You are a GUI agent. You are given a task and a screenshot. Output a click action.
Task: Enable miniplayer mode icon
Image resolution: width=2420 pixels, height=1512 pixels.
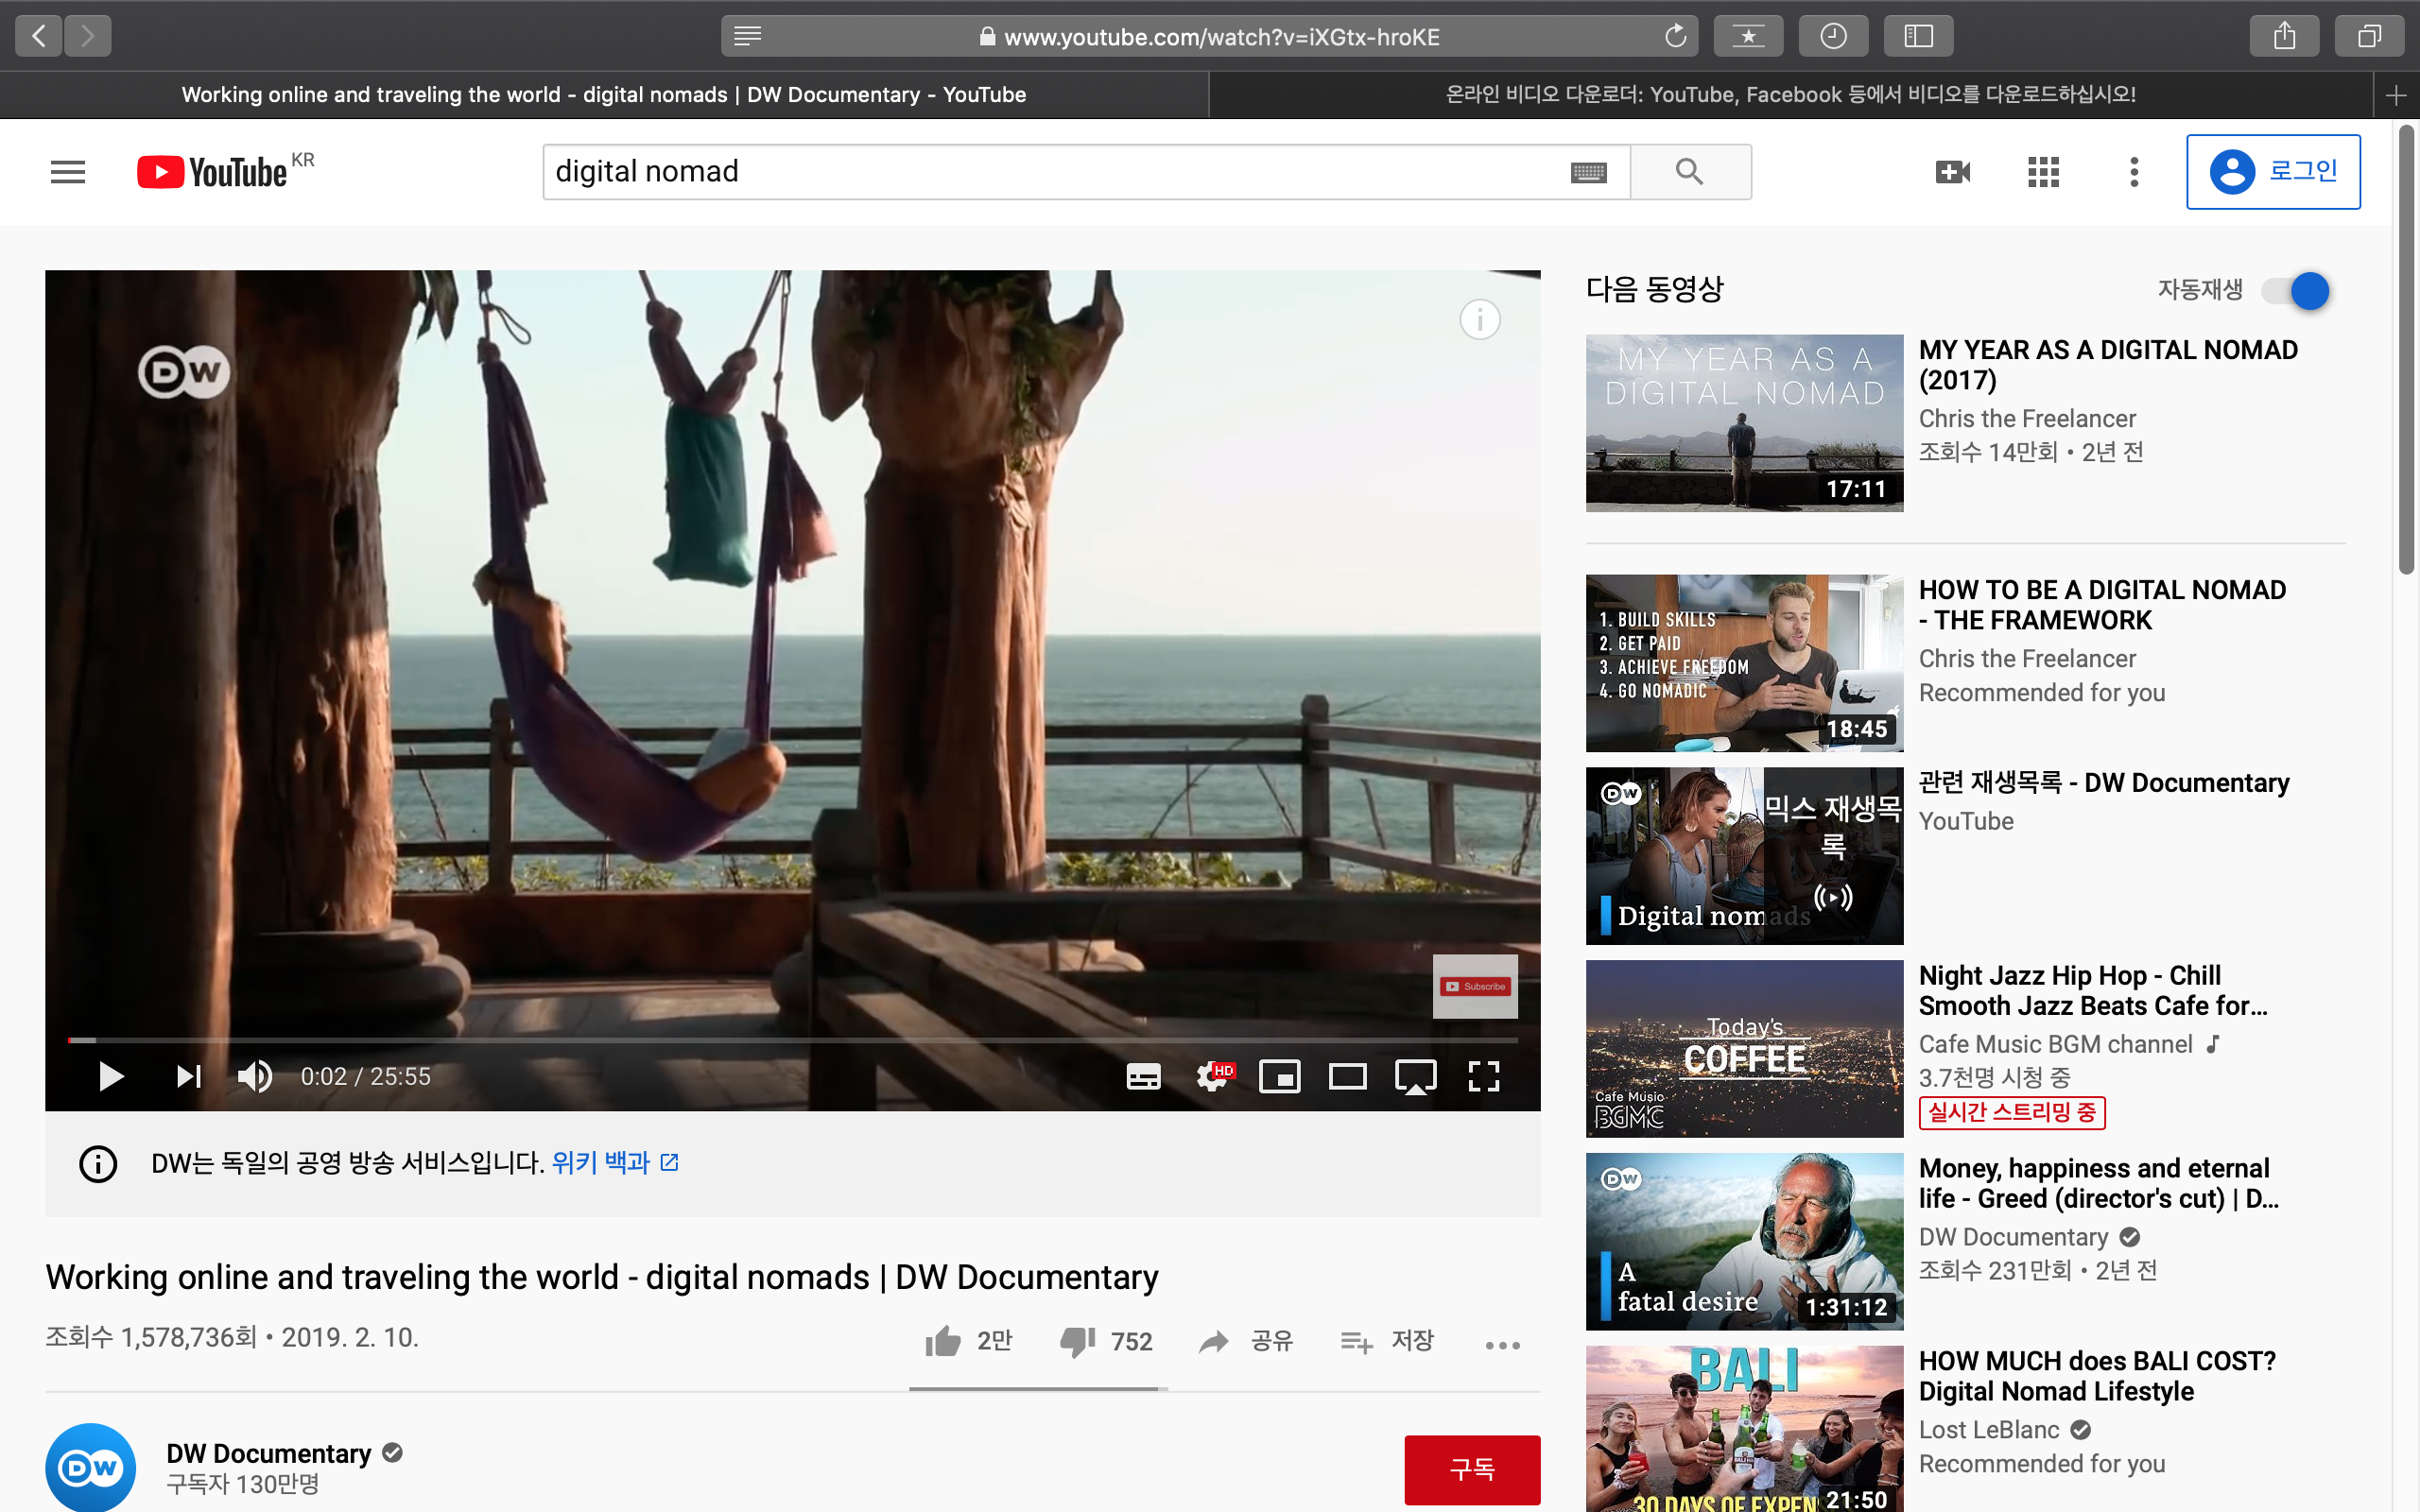click(x=1279, y=1076)
